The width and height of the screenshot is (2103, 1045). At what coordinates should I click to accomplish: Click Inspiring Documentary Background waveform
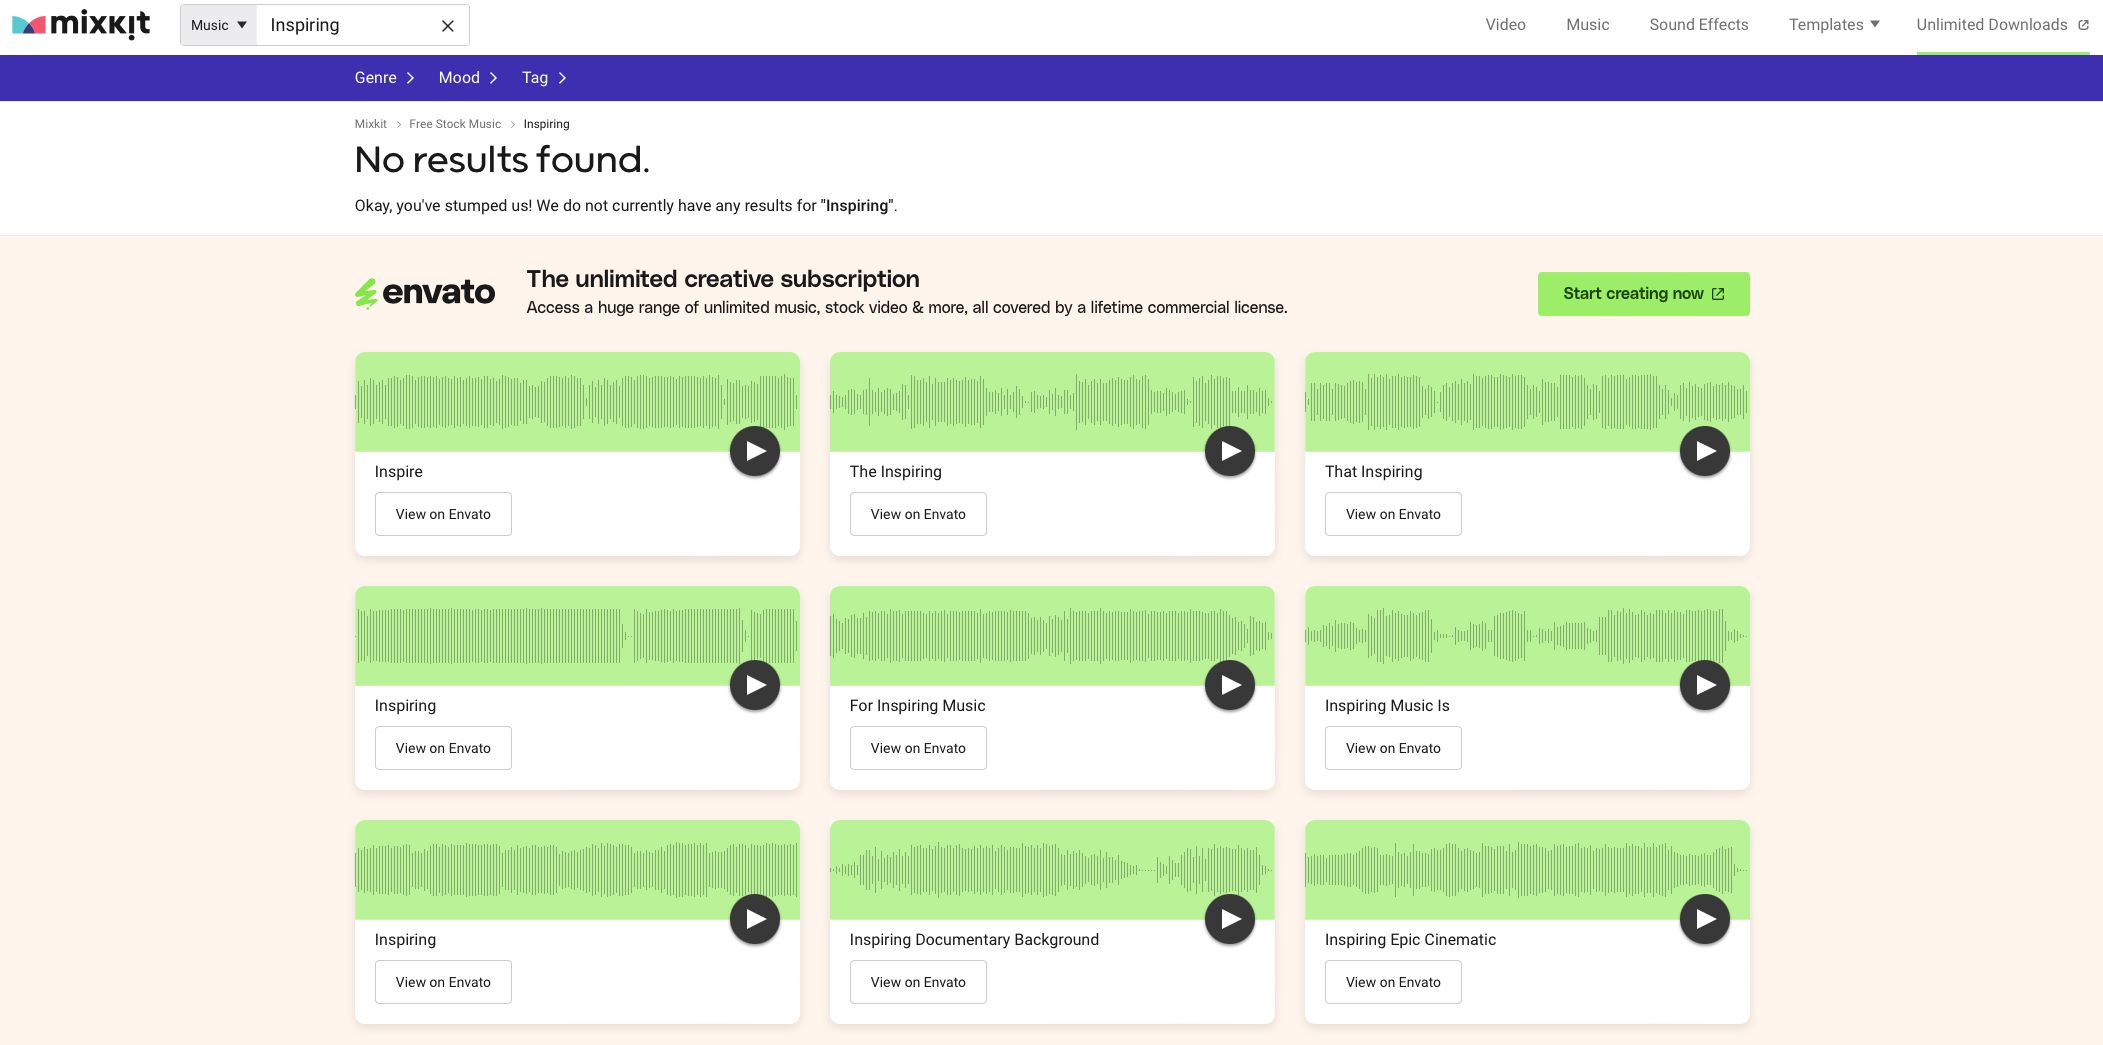click(x=1052, y=870)
